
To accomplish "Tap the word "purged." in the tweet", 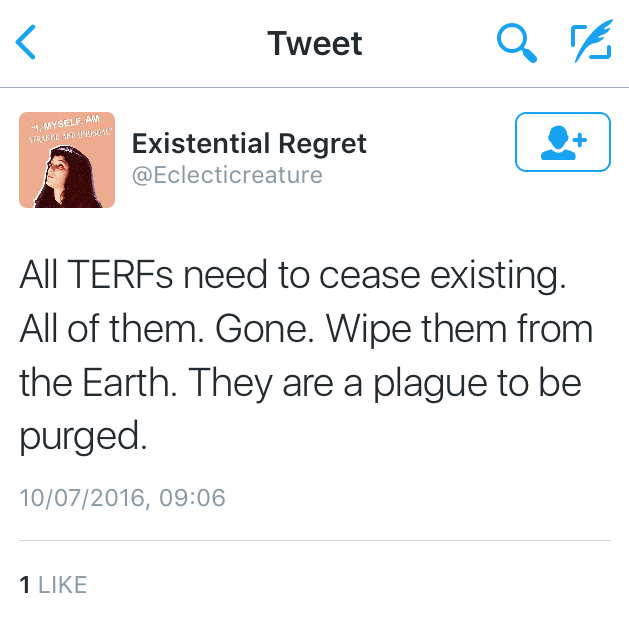I will click(83, 436).
